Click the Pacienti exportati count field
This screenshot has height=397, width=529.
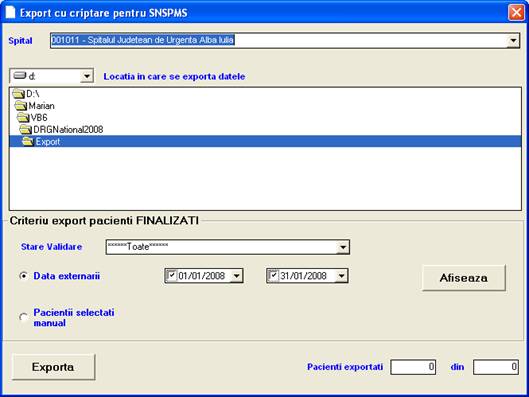pos(413,367)
